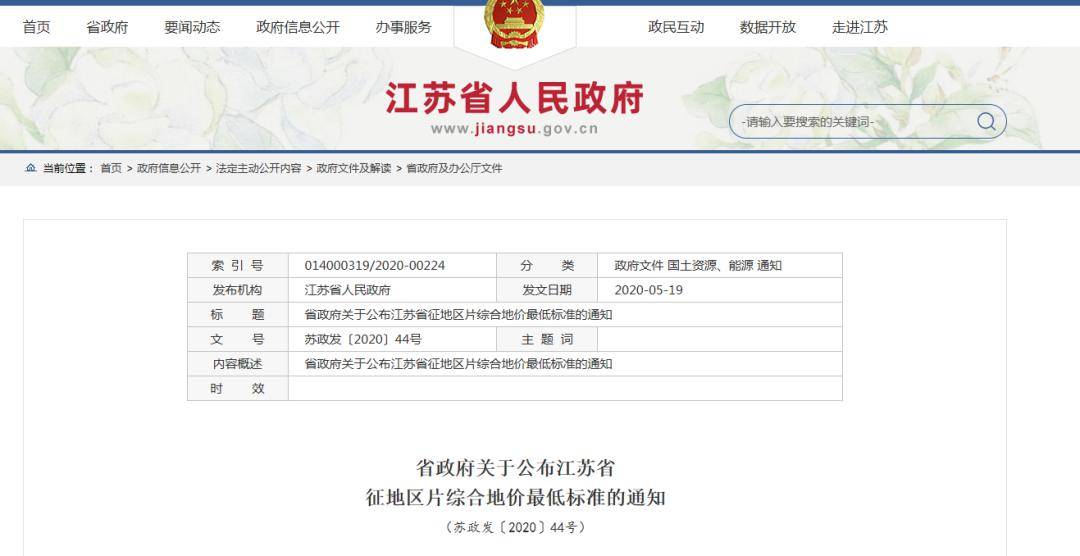Click the 时效 label cell

pyautogui.click(x=238, y=389)
